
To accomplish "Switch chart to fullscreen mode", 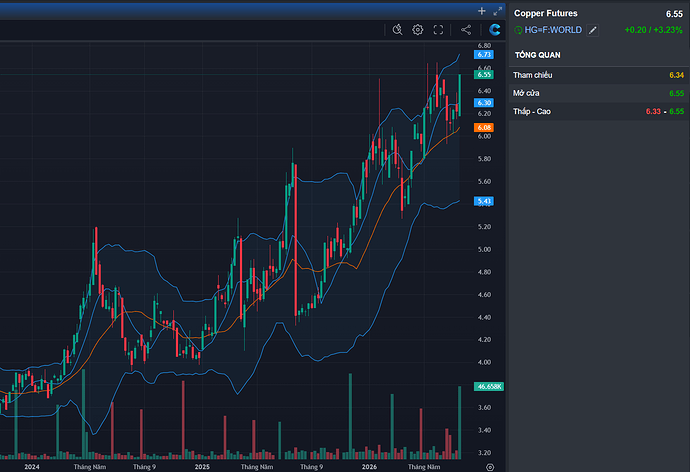I will [x=438, y=29].
